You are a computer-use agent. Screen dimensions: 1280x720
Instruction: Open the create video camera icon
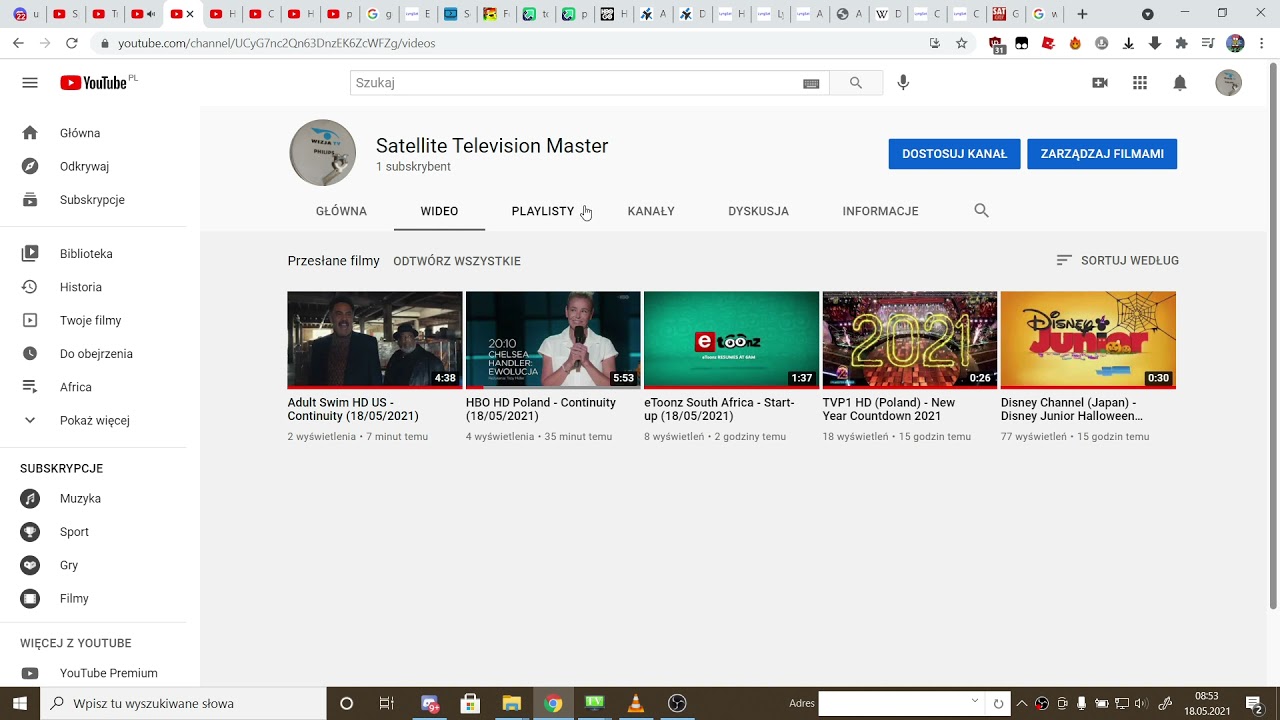(x=1100, y=83)
